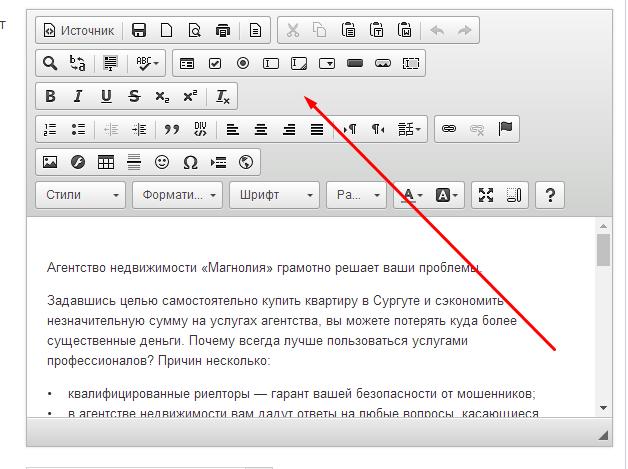
Task: Decrease the indent
Action: [x=111, y=129]
